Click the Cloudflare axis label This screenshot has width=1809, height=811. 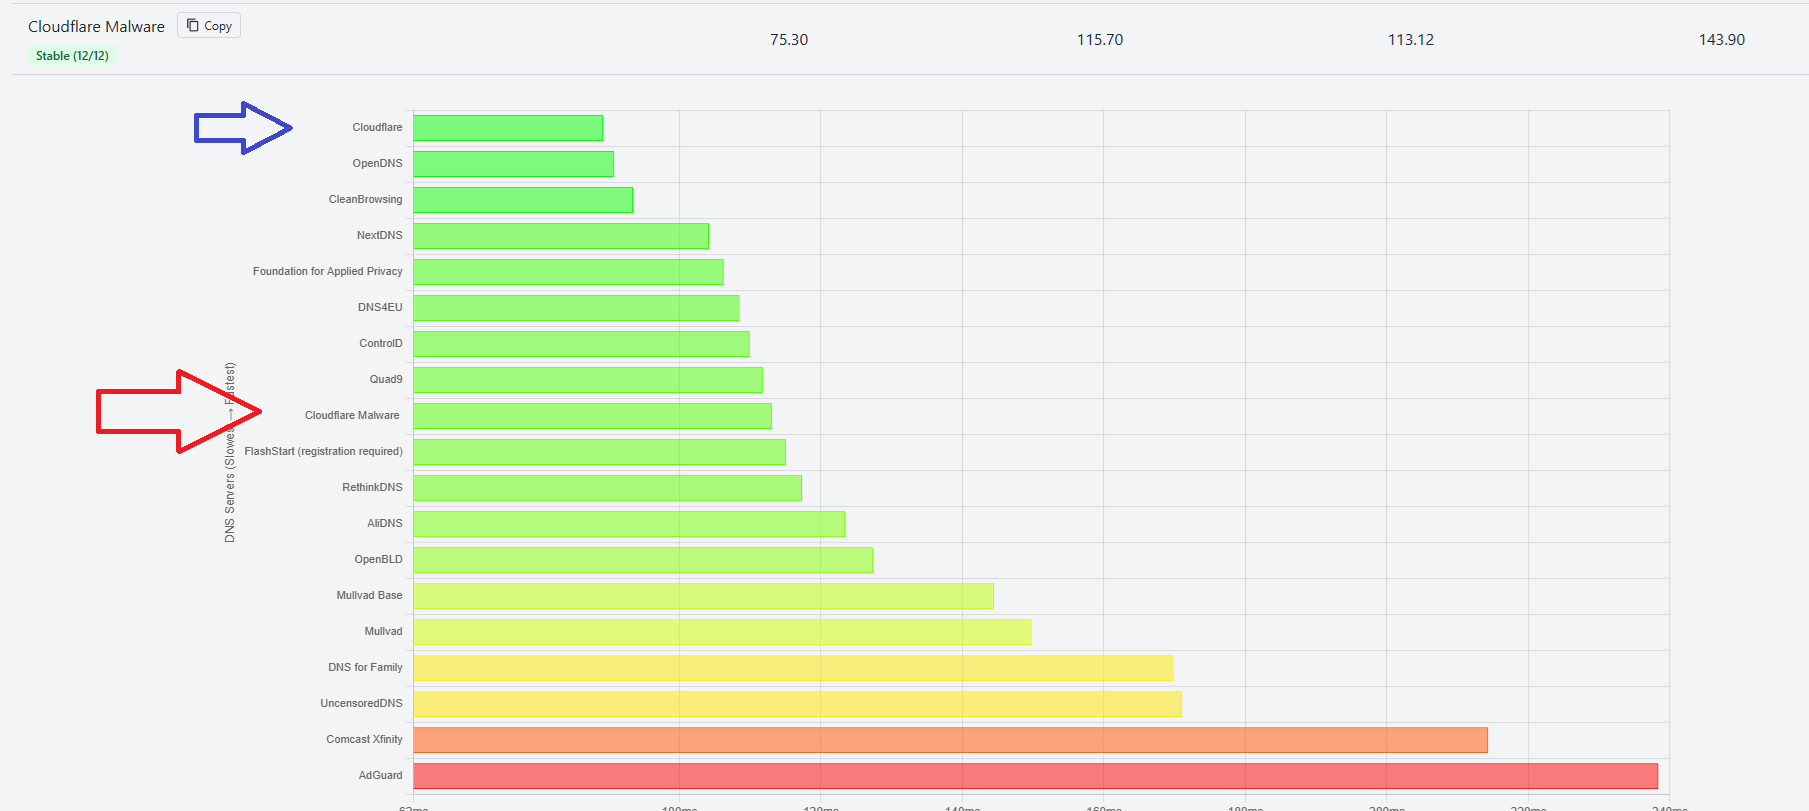click(377, 128)
